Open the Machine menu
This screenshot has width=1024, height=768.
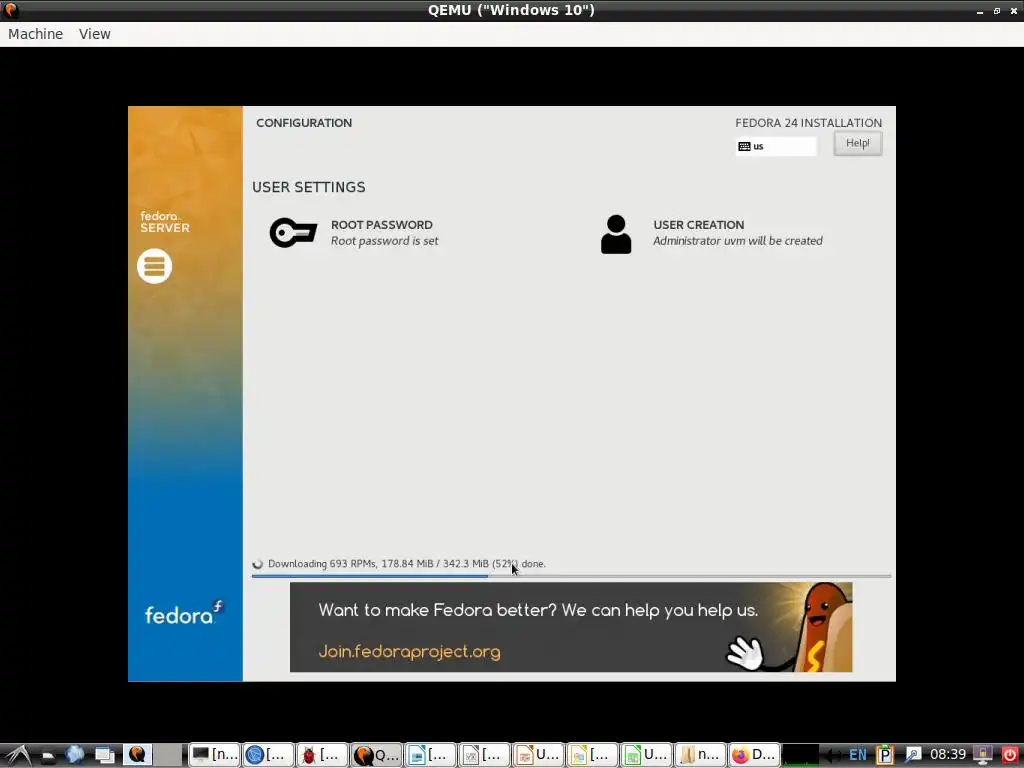point(36,34)
